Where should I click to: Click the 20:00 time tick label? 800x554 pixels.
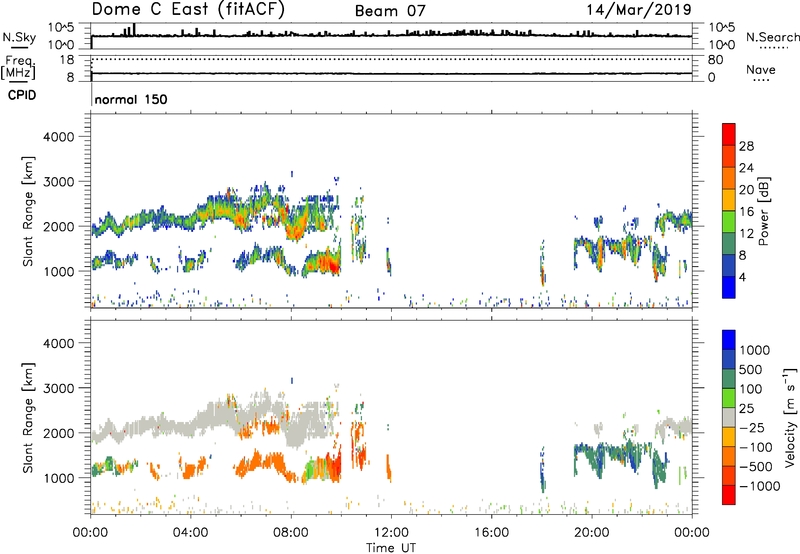[591, 533]
